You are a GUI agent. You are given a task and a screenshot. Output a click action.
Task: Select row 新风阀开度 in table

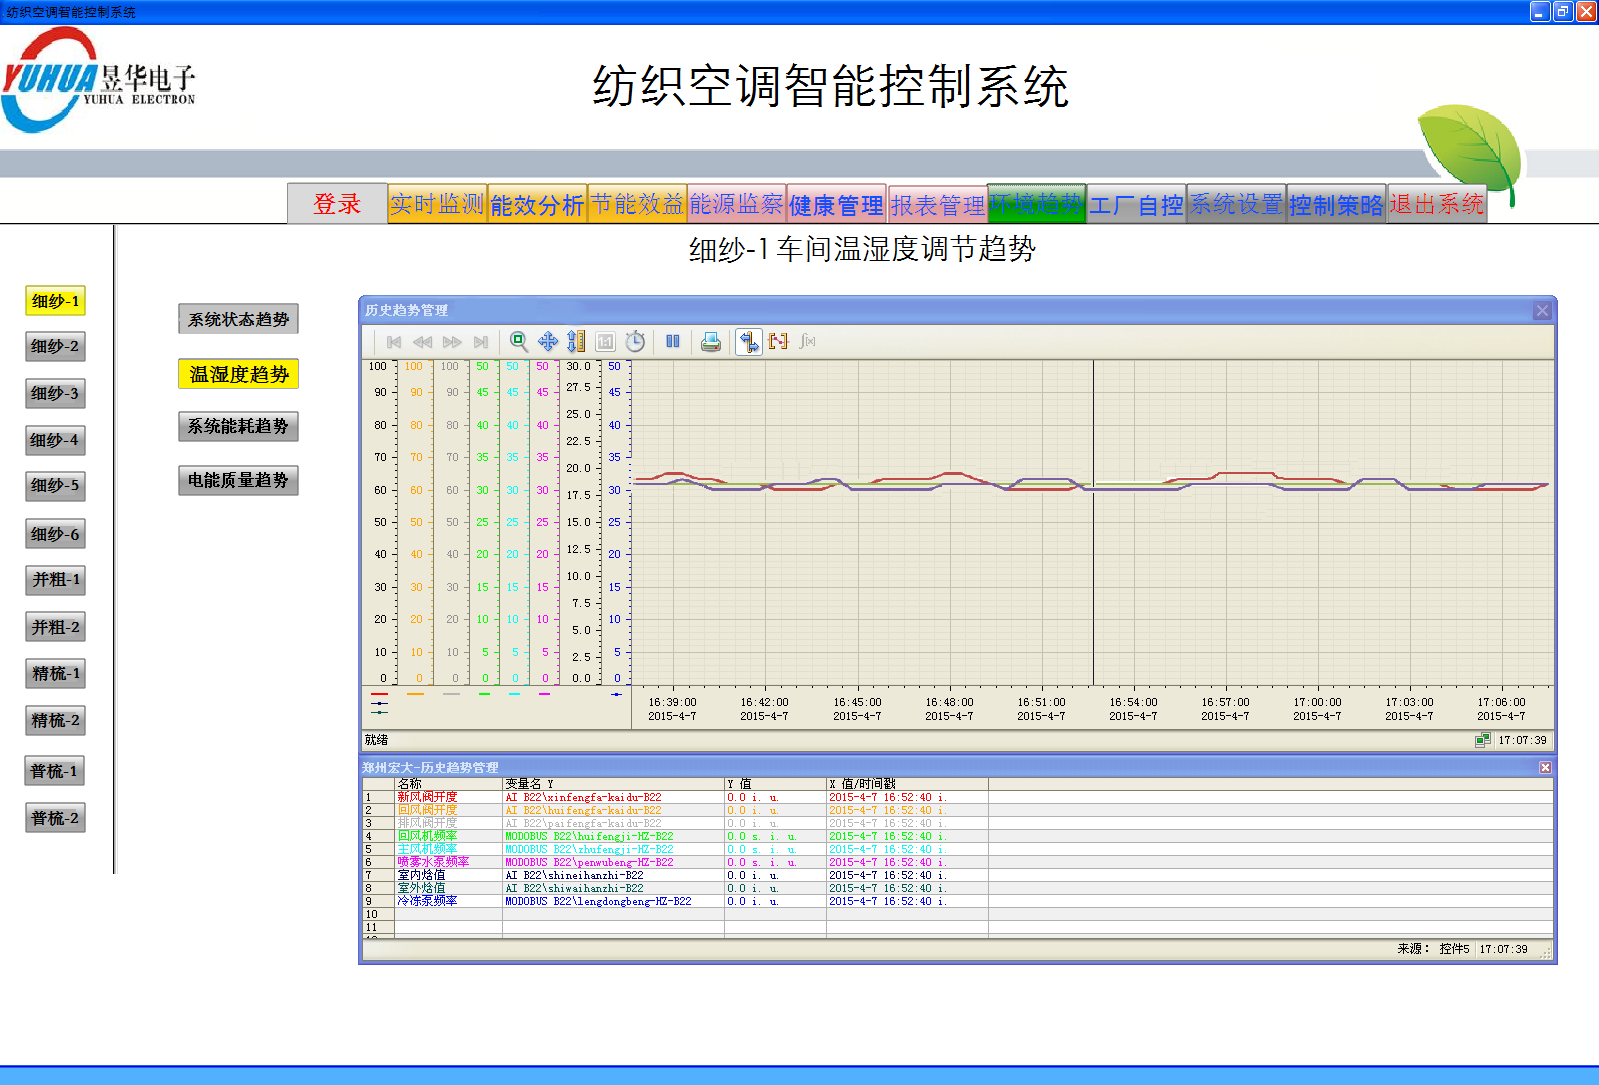[957, 797]
